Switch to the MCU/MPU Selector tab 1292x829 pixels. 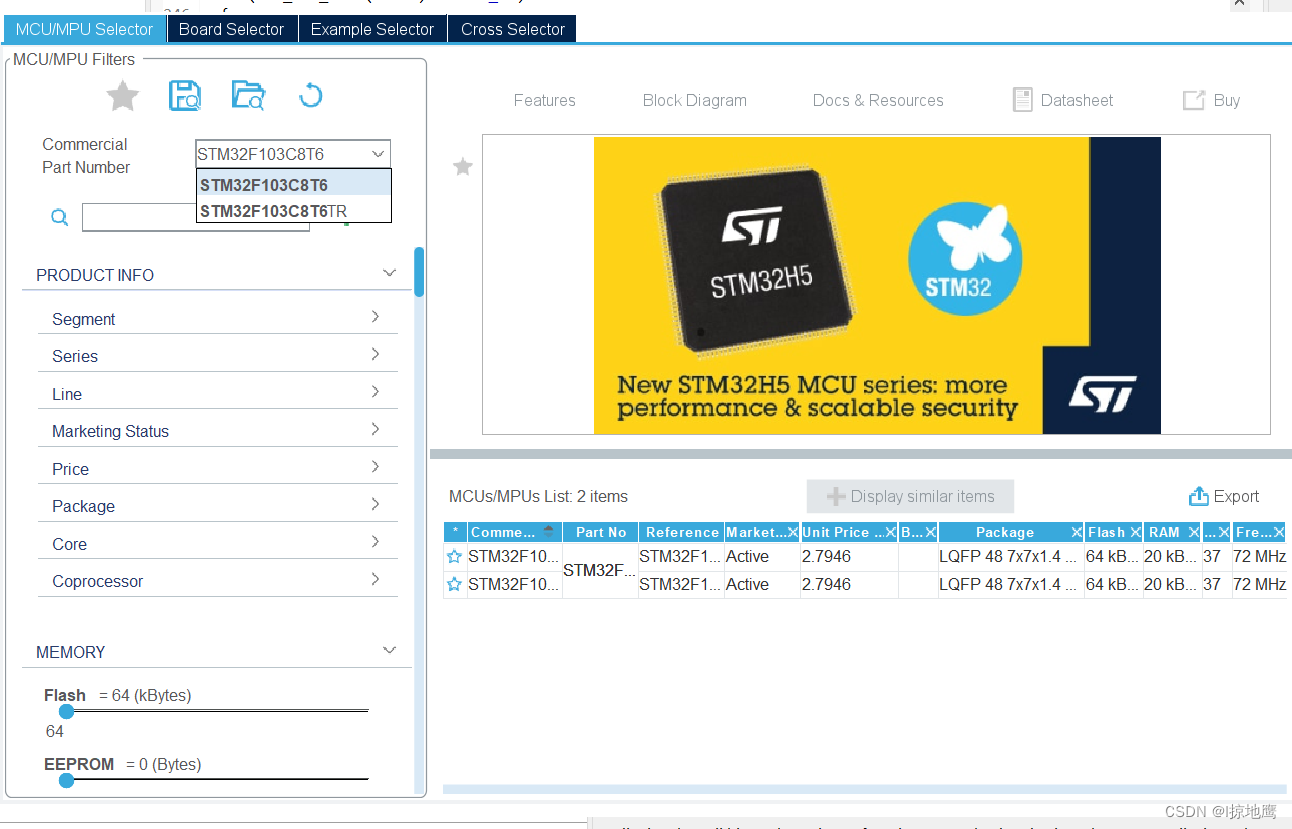[x=84, y=29]
